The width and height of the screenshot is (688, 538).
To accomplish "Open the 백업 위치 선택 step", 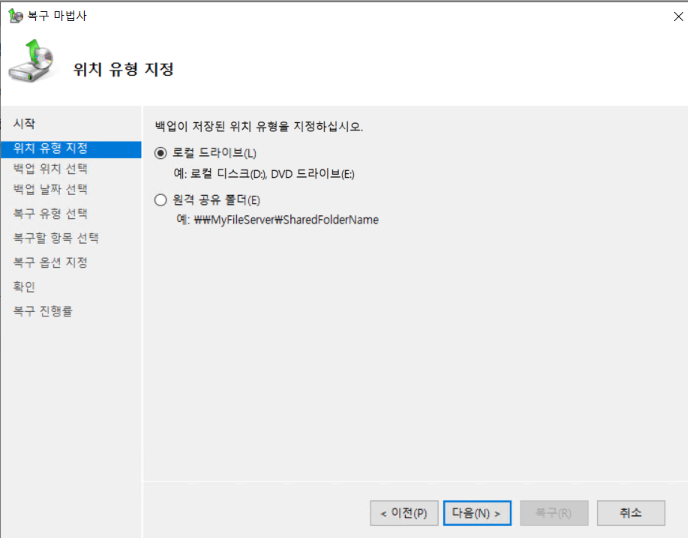I will [50, 169].
